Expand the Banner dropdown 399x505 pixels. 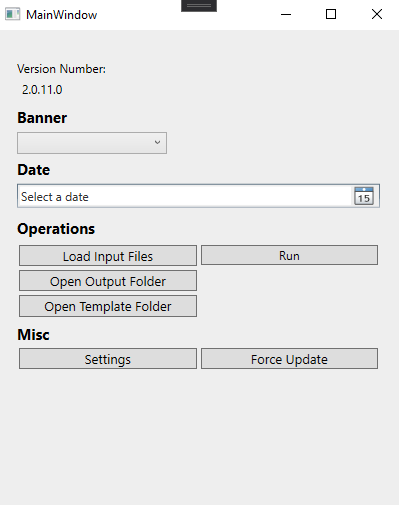click(92, 143)
